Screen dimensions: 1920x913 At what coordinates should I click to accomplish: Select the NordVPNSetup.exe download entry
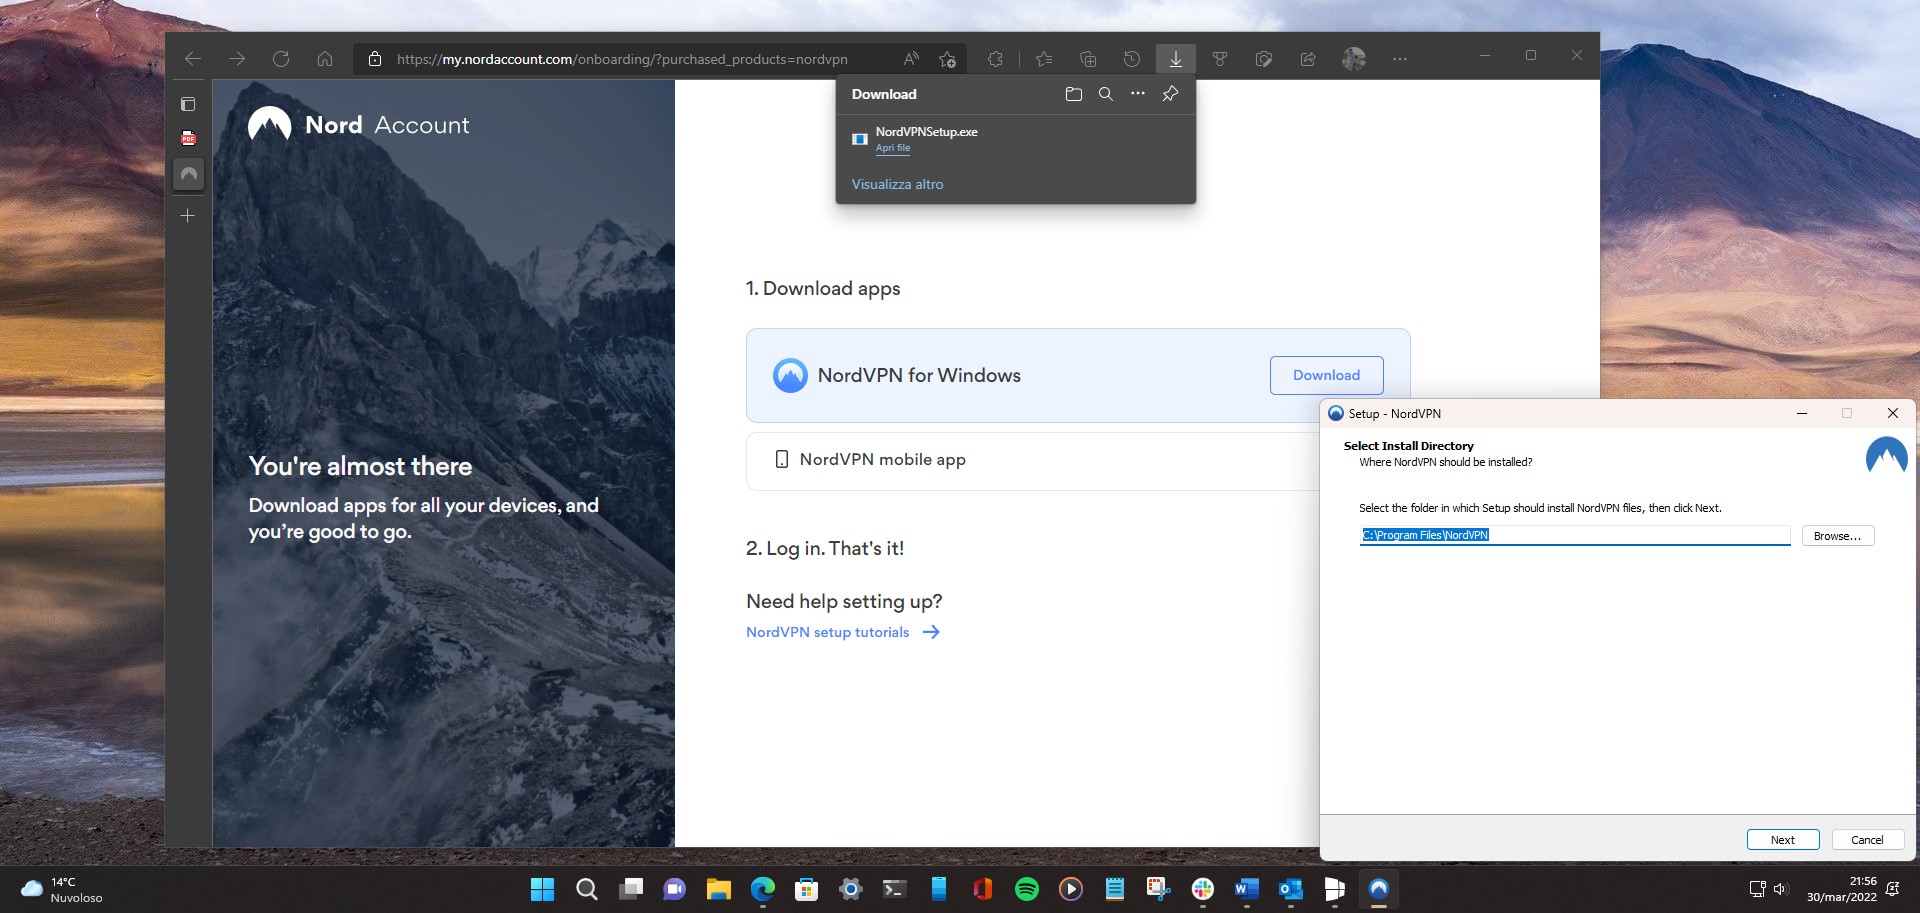[1015, 139]
